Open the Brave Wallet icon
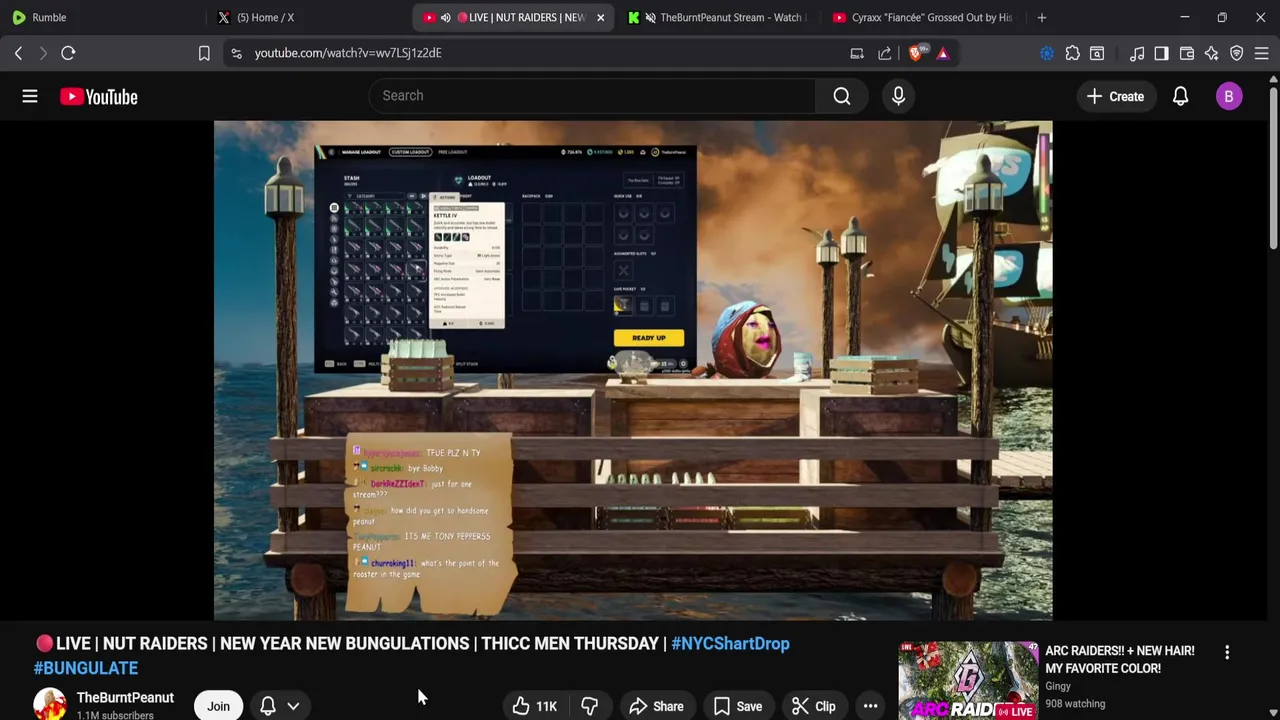Image resolution: width=1280 pixels, height=720 pixels. [1187, 53]
